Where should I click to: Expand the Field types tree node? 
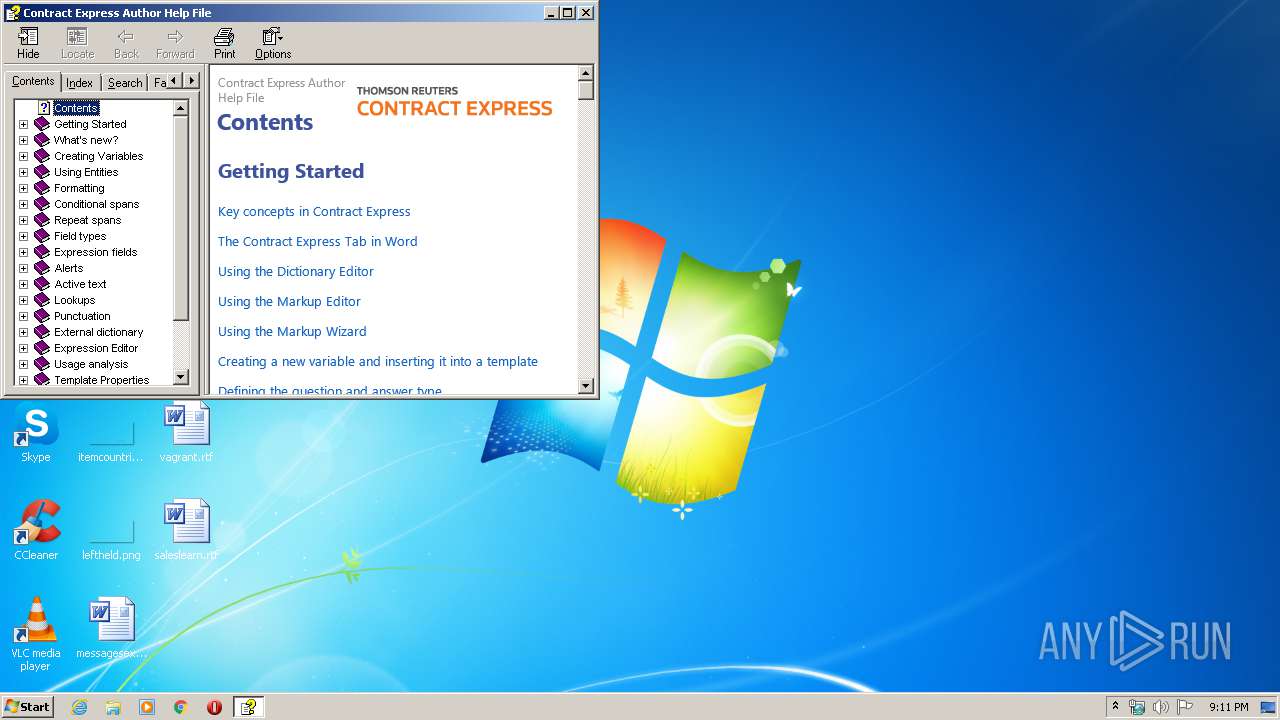pos(24,236)
